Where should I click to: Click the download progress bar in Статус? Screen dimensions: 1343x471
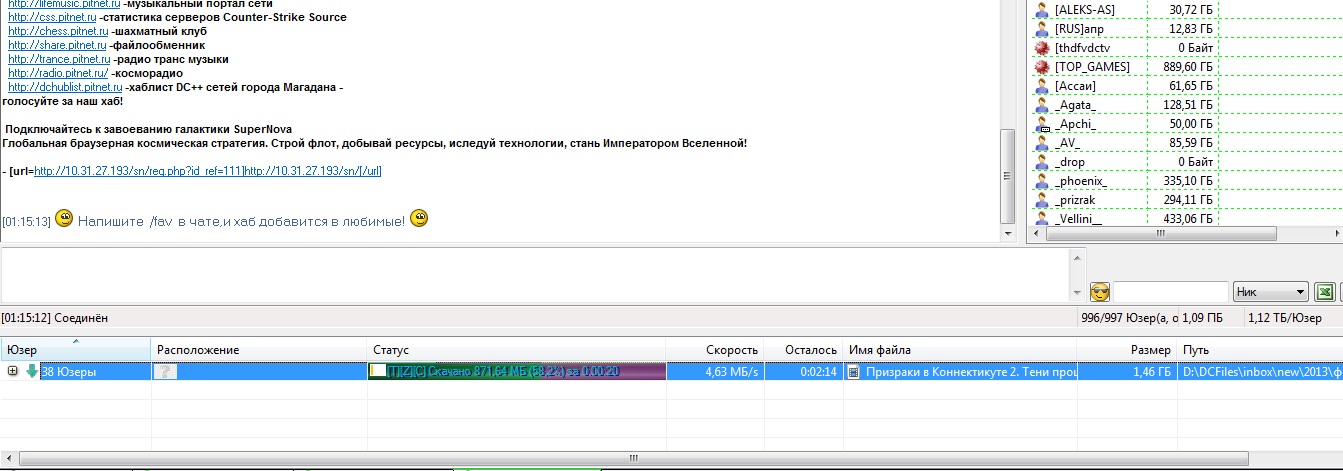[516, 371]
